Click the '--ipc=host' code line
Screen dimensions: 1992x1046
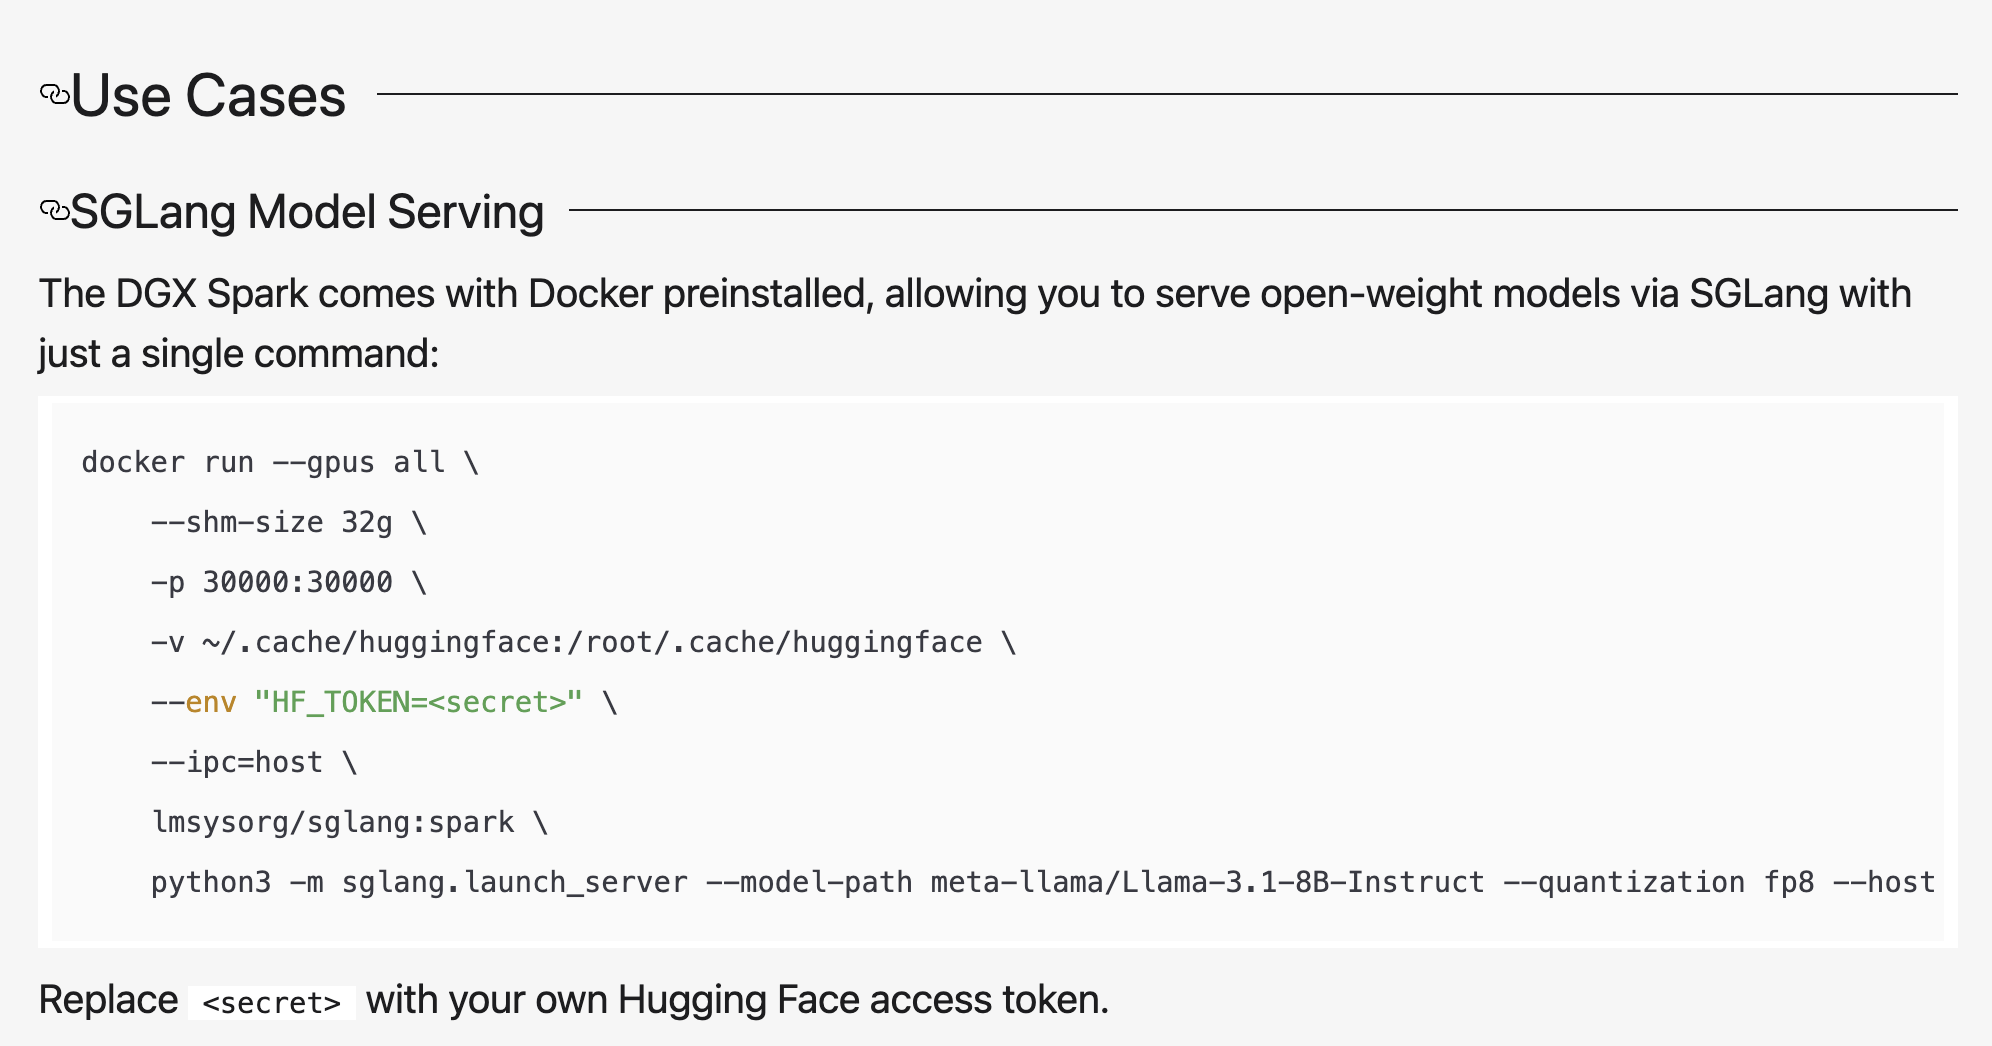click(x=253, y=763)
